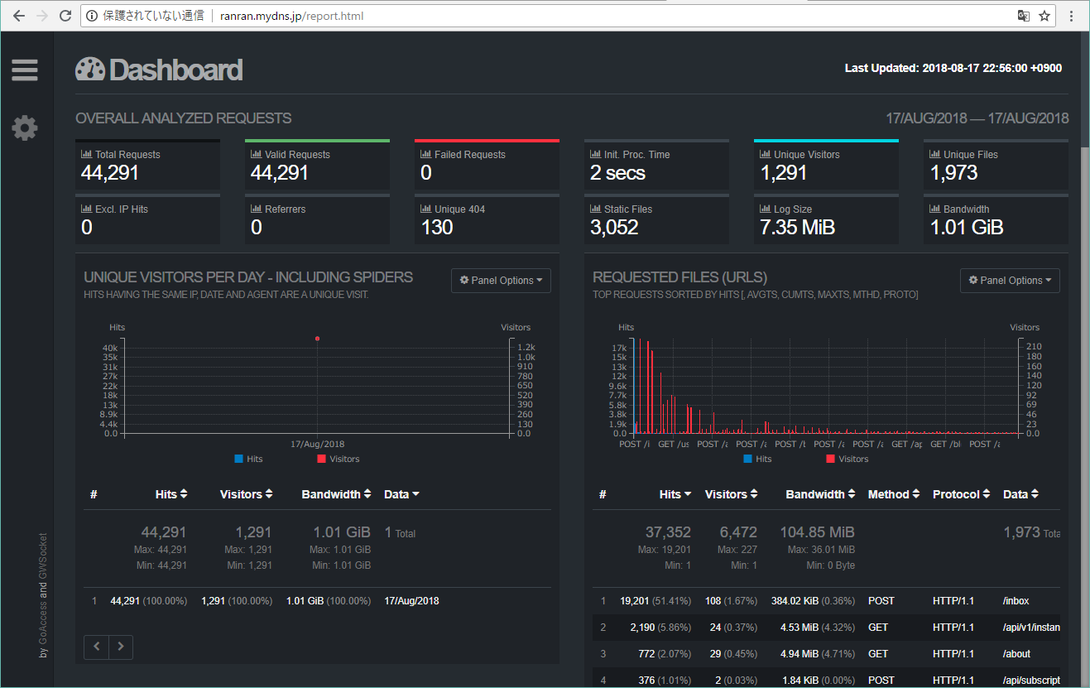
Task: Click the browser back arrow
Action: tap(18, 16)
